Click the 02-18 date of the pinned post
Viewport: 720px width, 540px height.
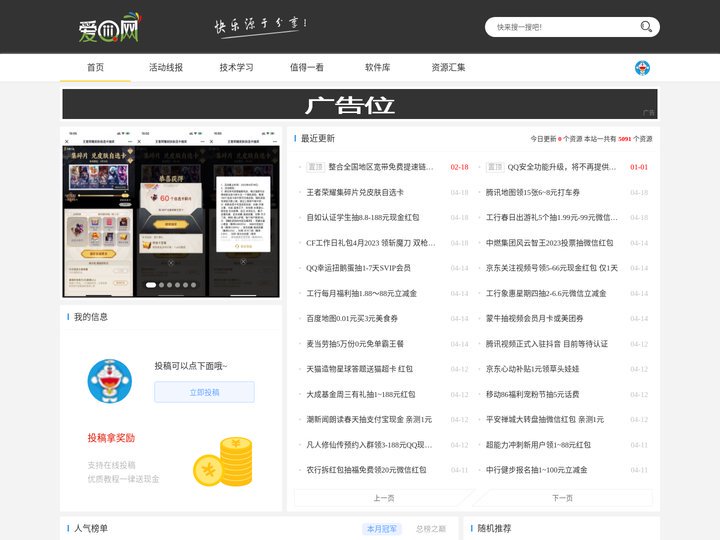pos(459,167)
